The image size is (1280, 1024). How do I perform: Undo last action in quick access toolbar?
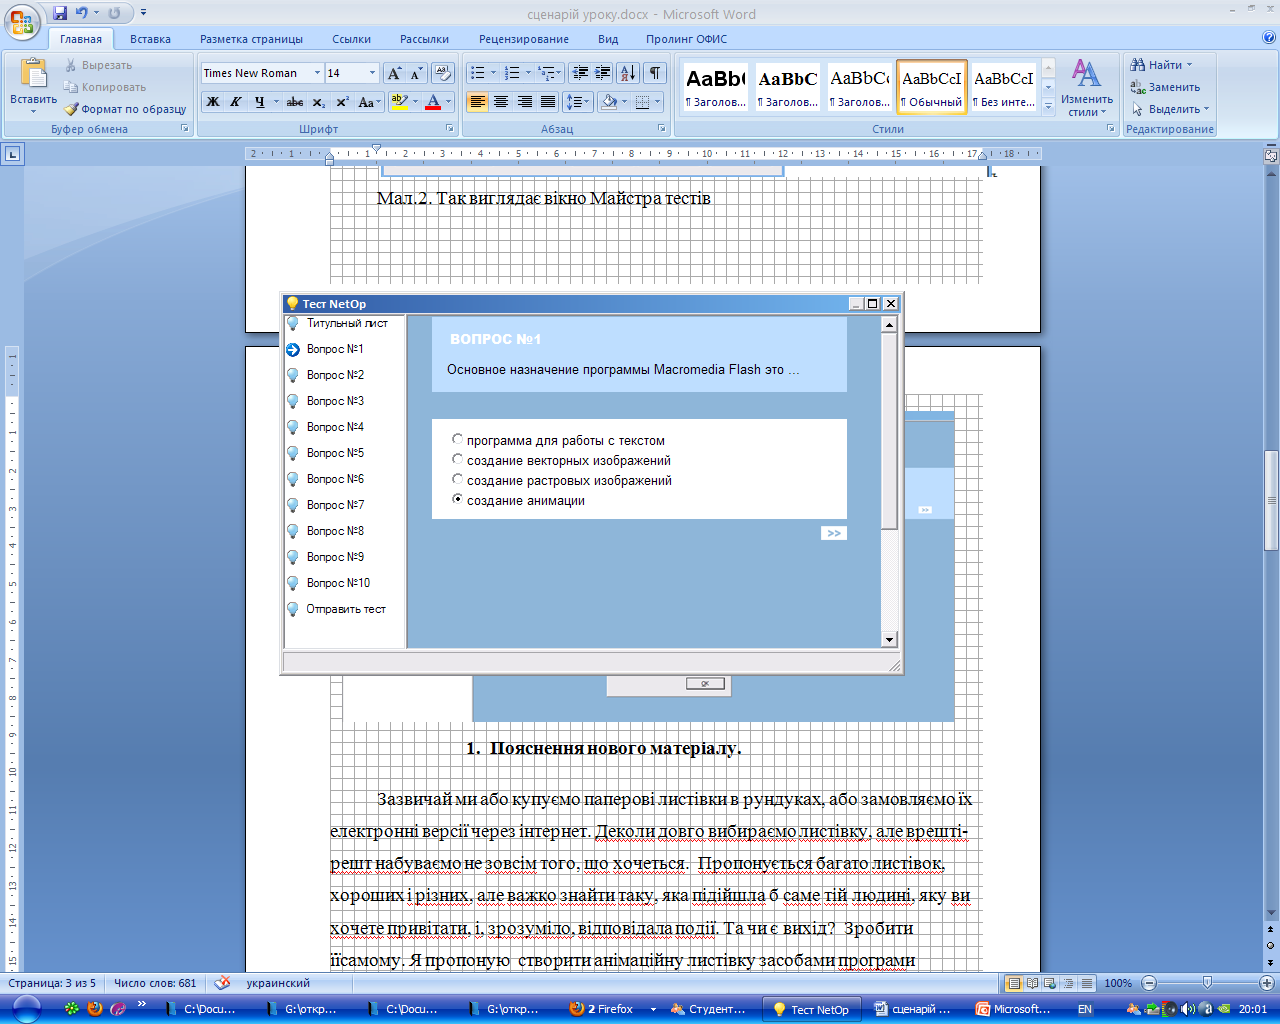(x=82, y=13)
